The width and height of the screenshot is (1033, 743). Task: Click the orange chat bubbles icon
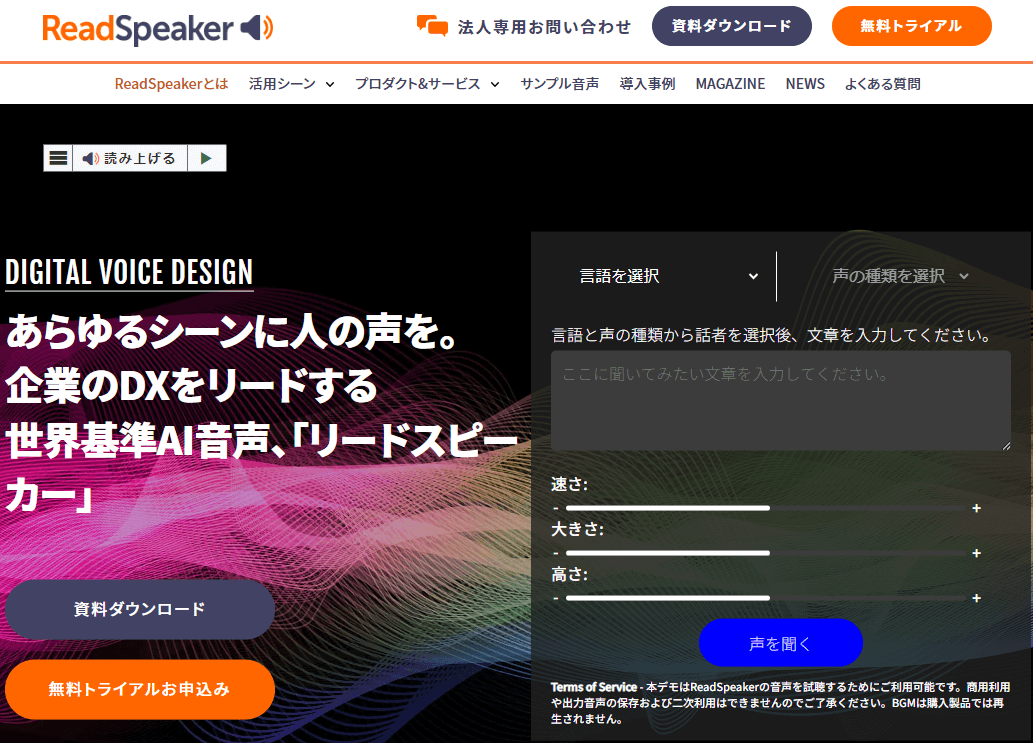pyautogui.click(x=432, y=26)
